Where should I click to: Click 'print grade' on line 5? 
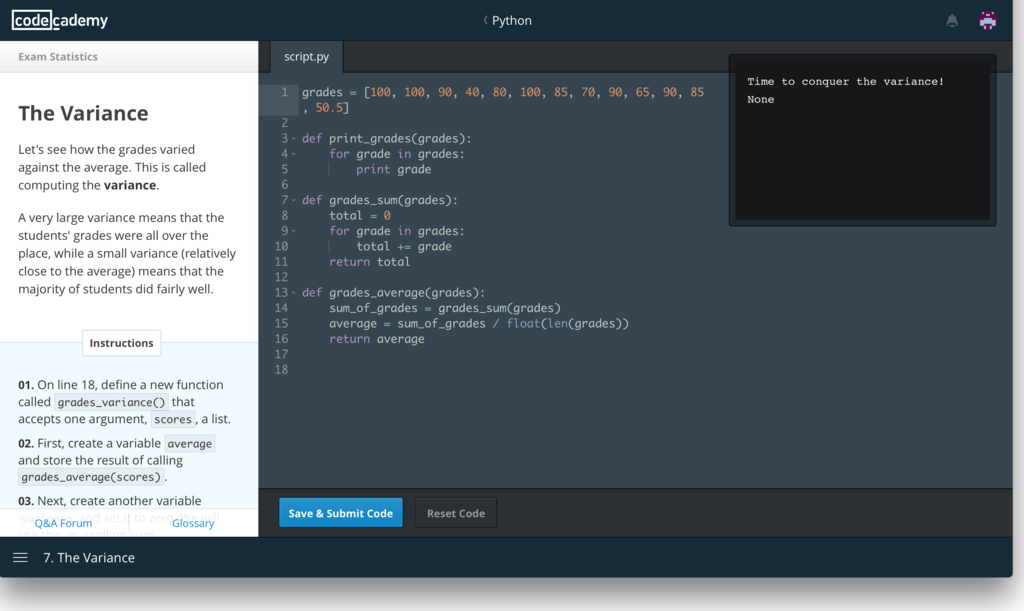pyautogui.click(x=394, y=170)
